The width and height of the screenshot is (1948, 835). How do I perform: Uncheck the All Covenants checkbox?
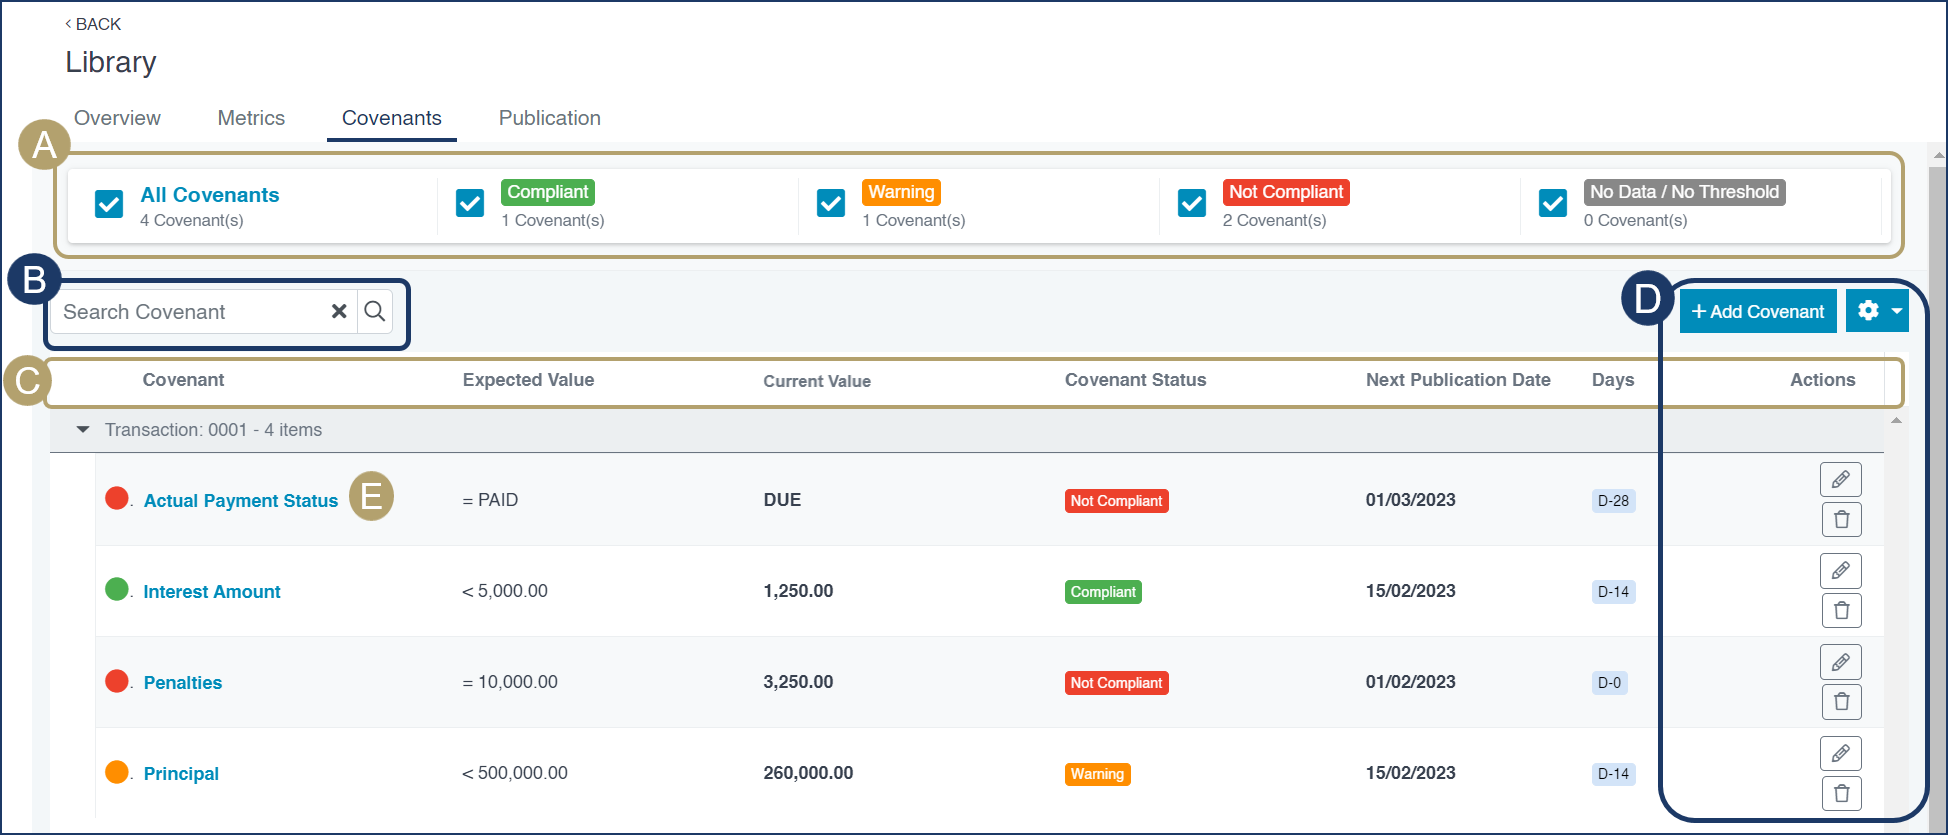(x=109, y=204)
